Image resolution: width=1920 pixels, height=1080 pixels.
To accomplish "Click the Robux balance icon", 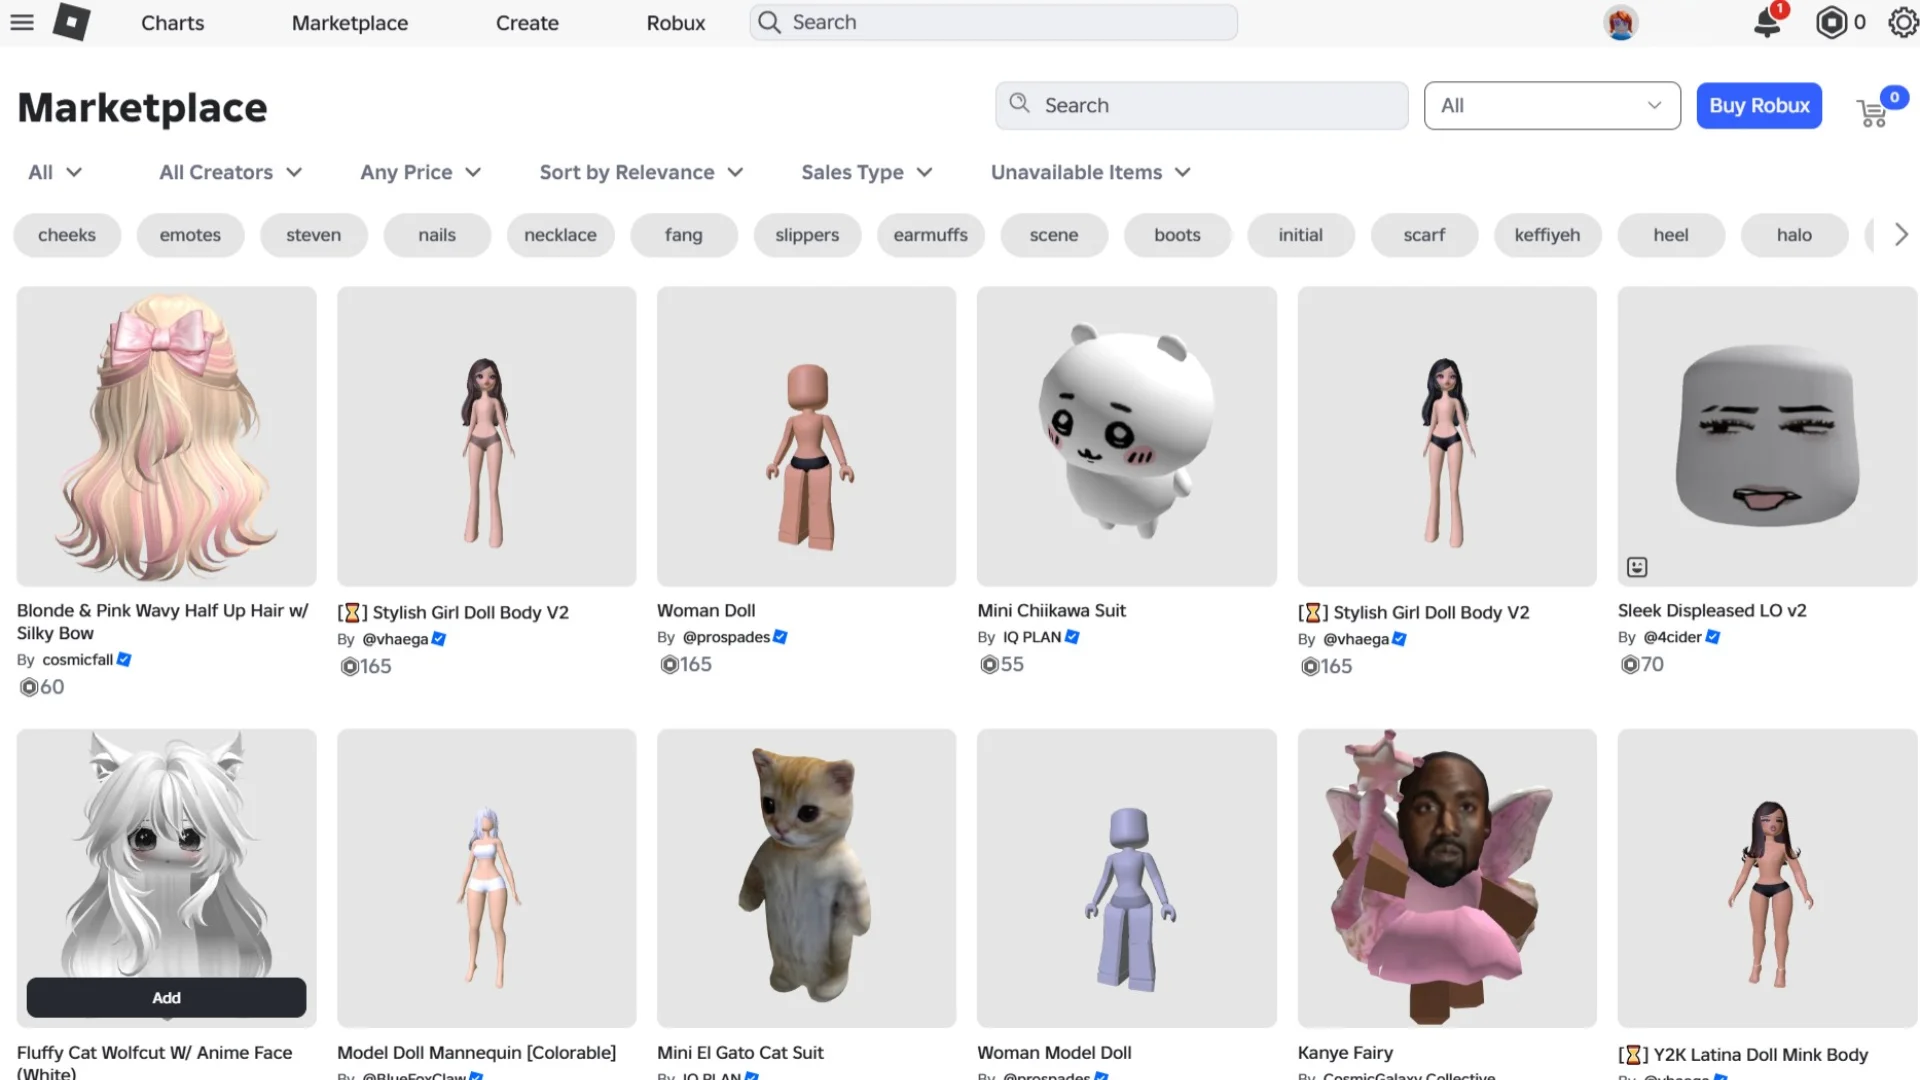I will point(1831,22).
